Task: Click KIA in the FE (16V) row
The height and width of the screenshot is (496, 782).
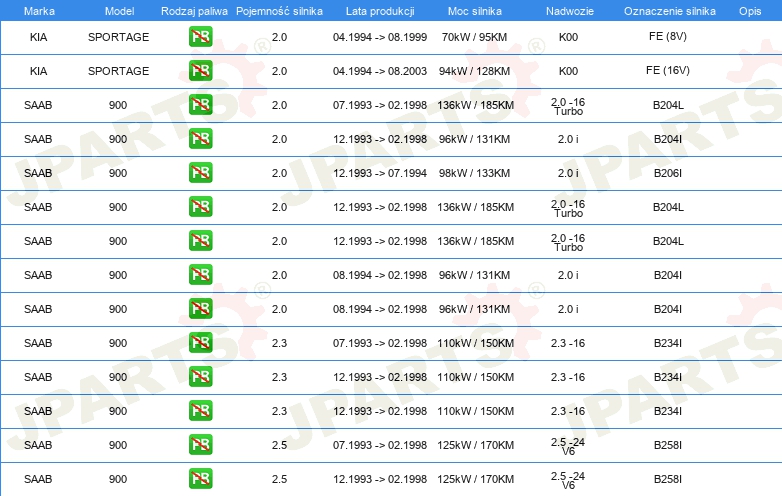Action: click(38, 71)
